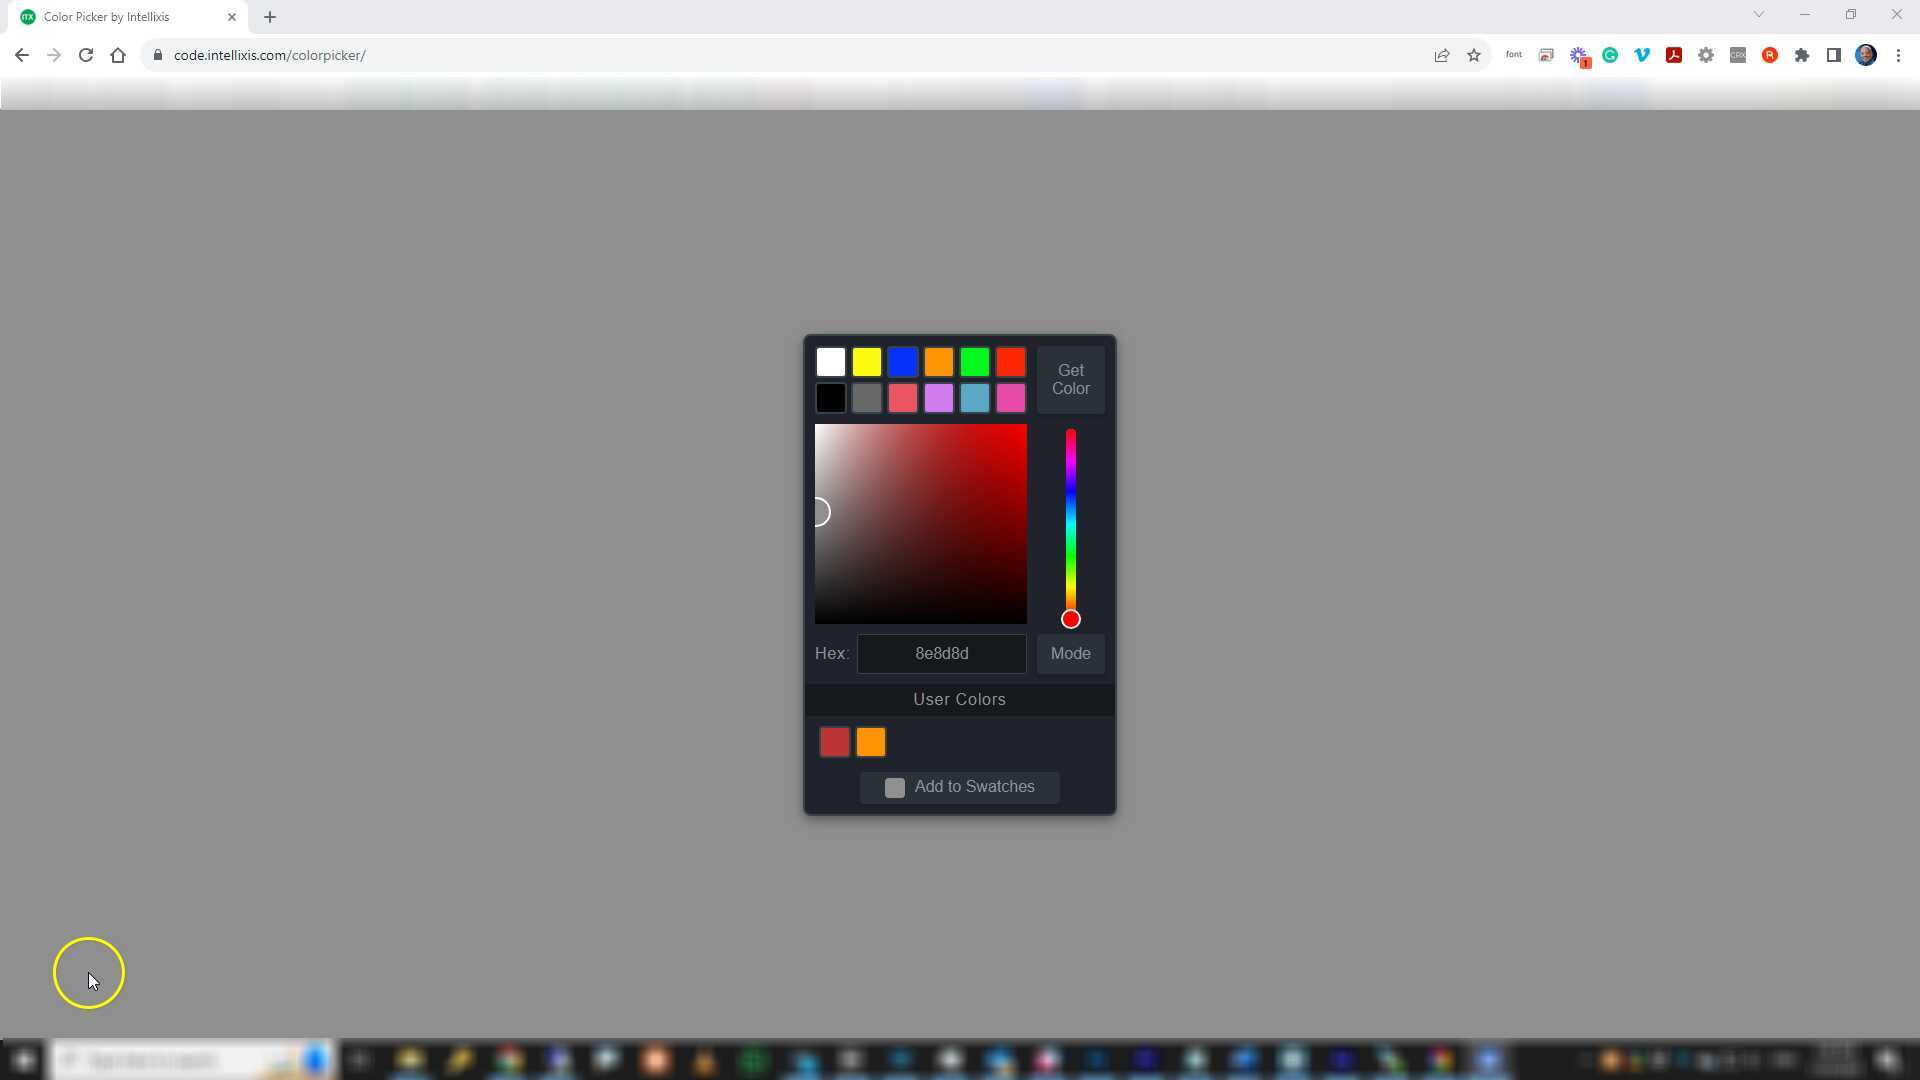
Task: Open the Grammarly extension
Action: point(1610,55)
